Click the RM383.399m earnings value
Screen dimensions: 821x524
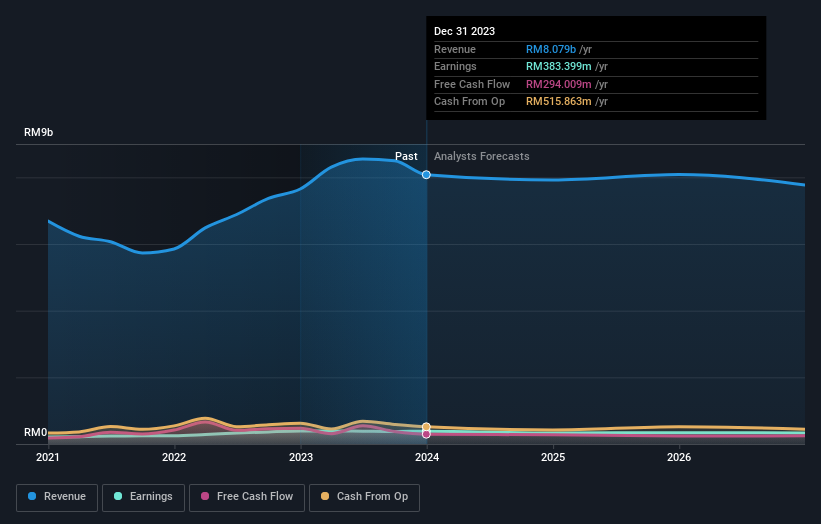pyautogui.click(x=559, y=66)
